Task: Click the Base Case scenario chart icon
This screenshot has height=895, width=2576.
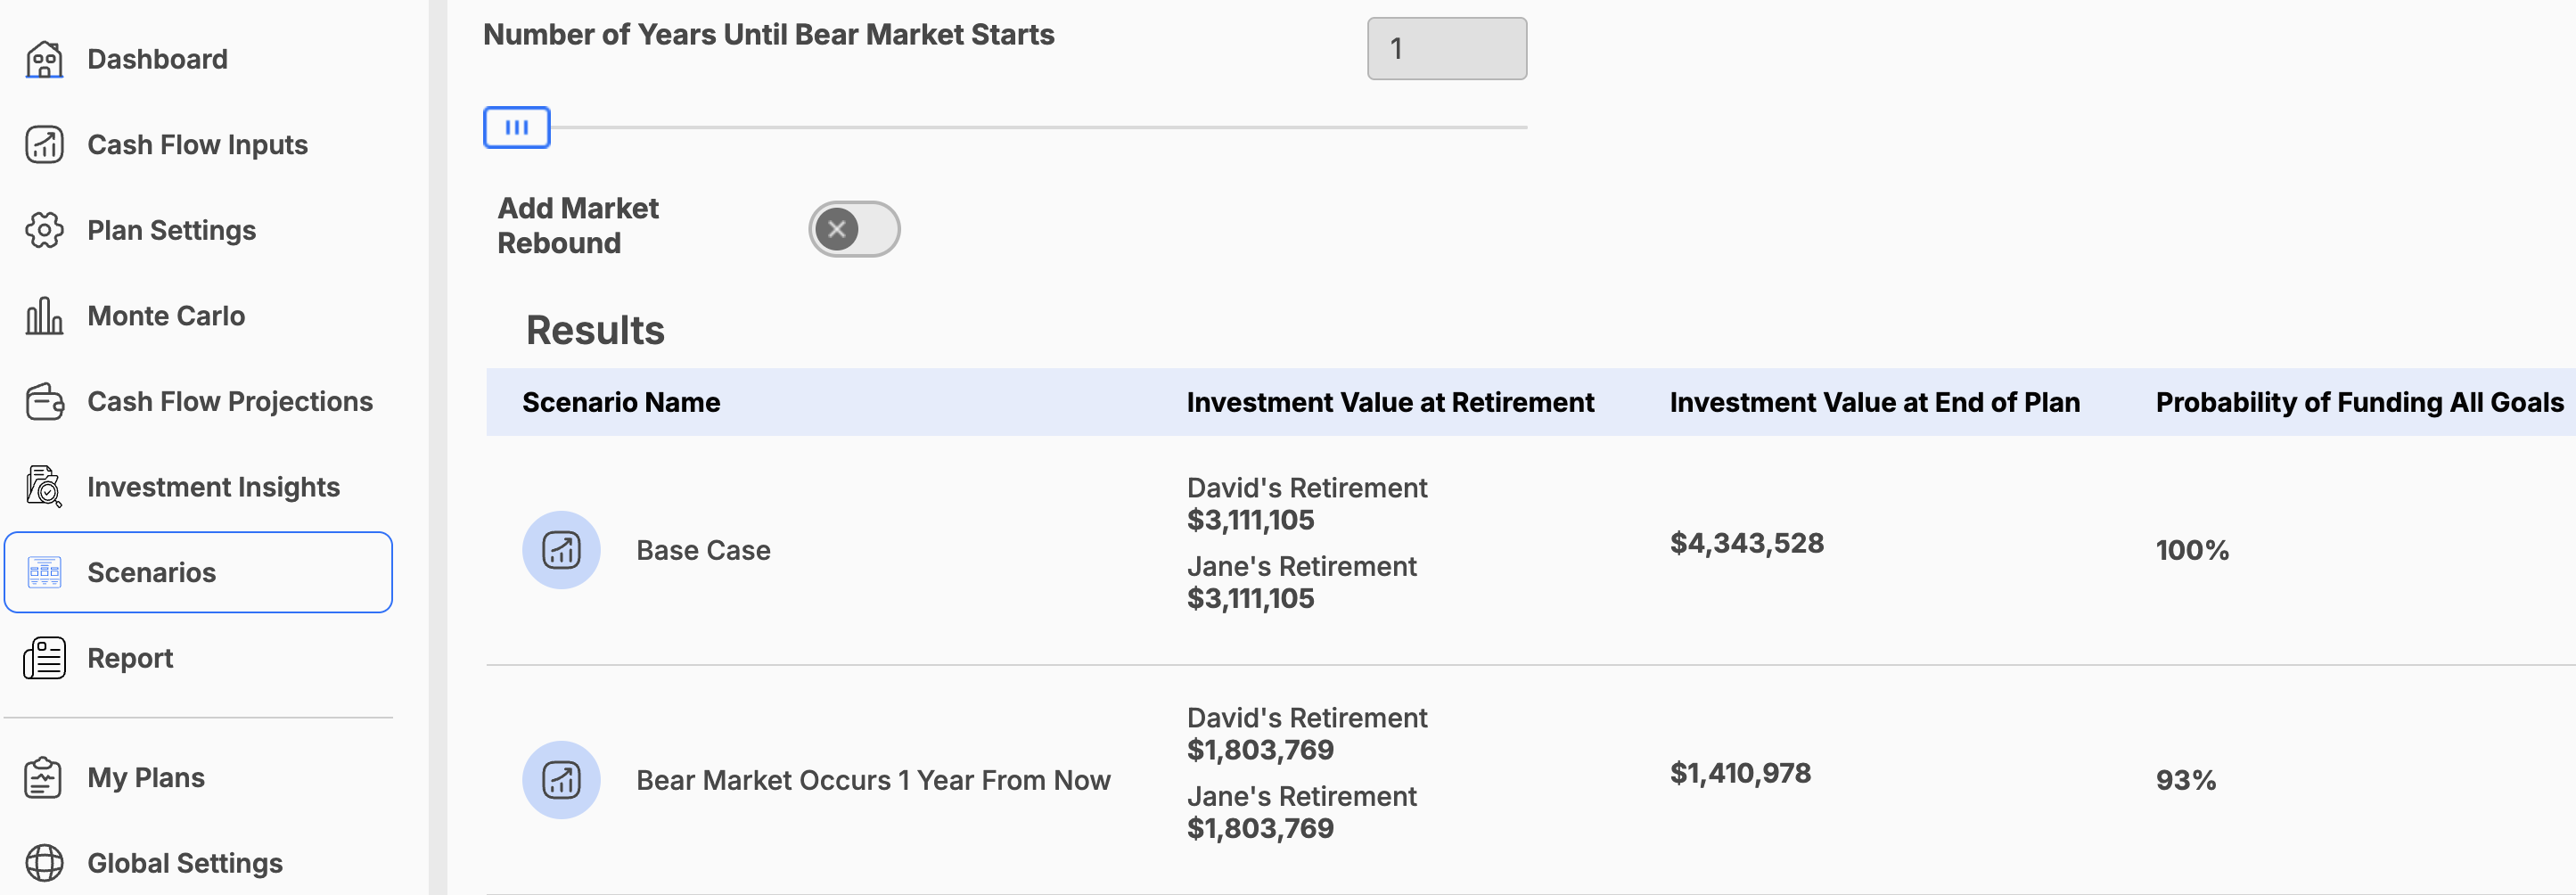Action: (561, 549)
